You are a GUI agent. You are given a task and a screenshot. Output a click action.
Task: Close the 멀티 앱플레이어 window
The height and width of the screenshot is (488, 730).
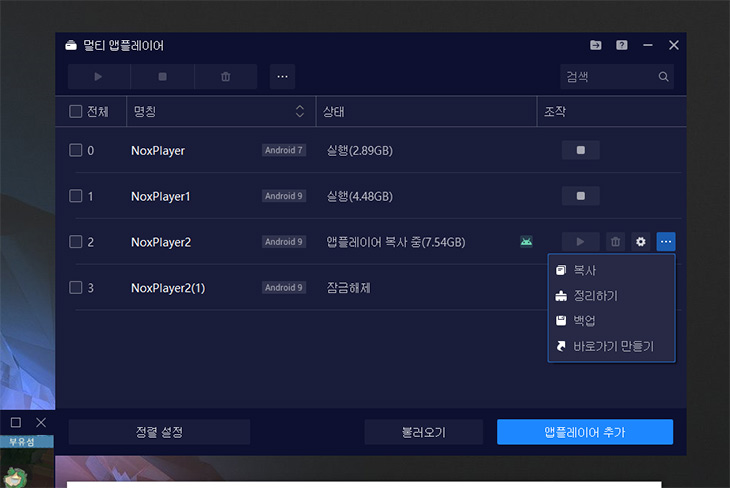(674, 45)
